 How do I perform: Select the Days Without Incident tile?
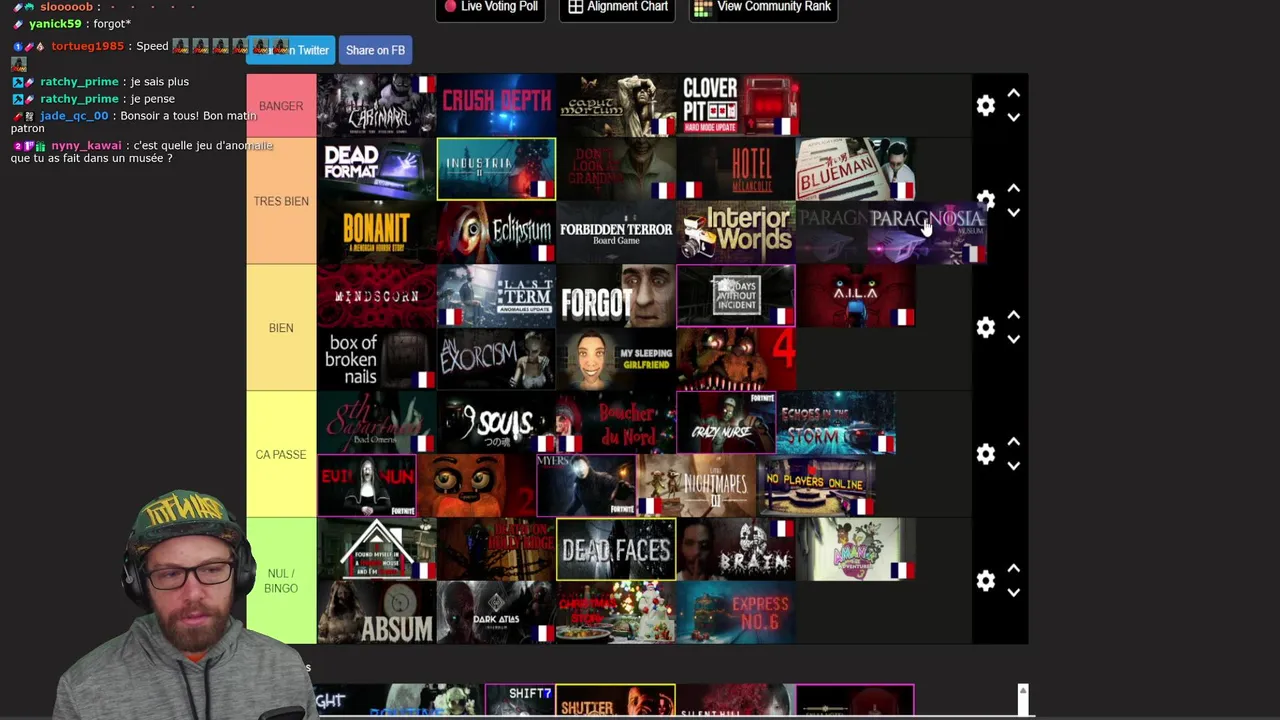coord(736,296)
